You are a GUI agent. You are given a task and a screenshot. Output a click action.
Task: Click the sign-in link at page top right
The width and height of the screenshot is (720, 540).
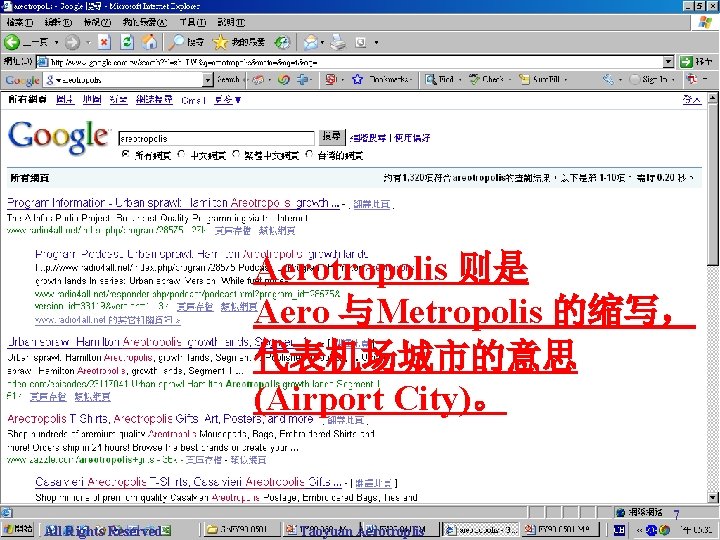[x=692, y=100]
